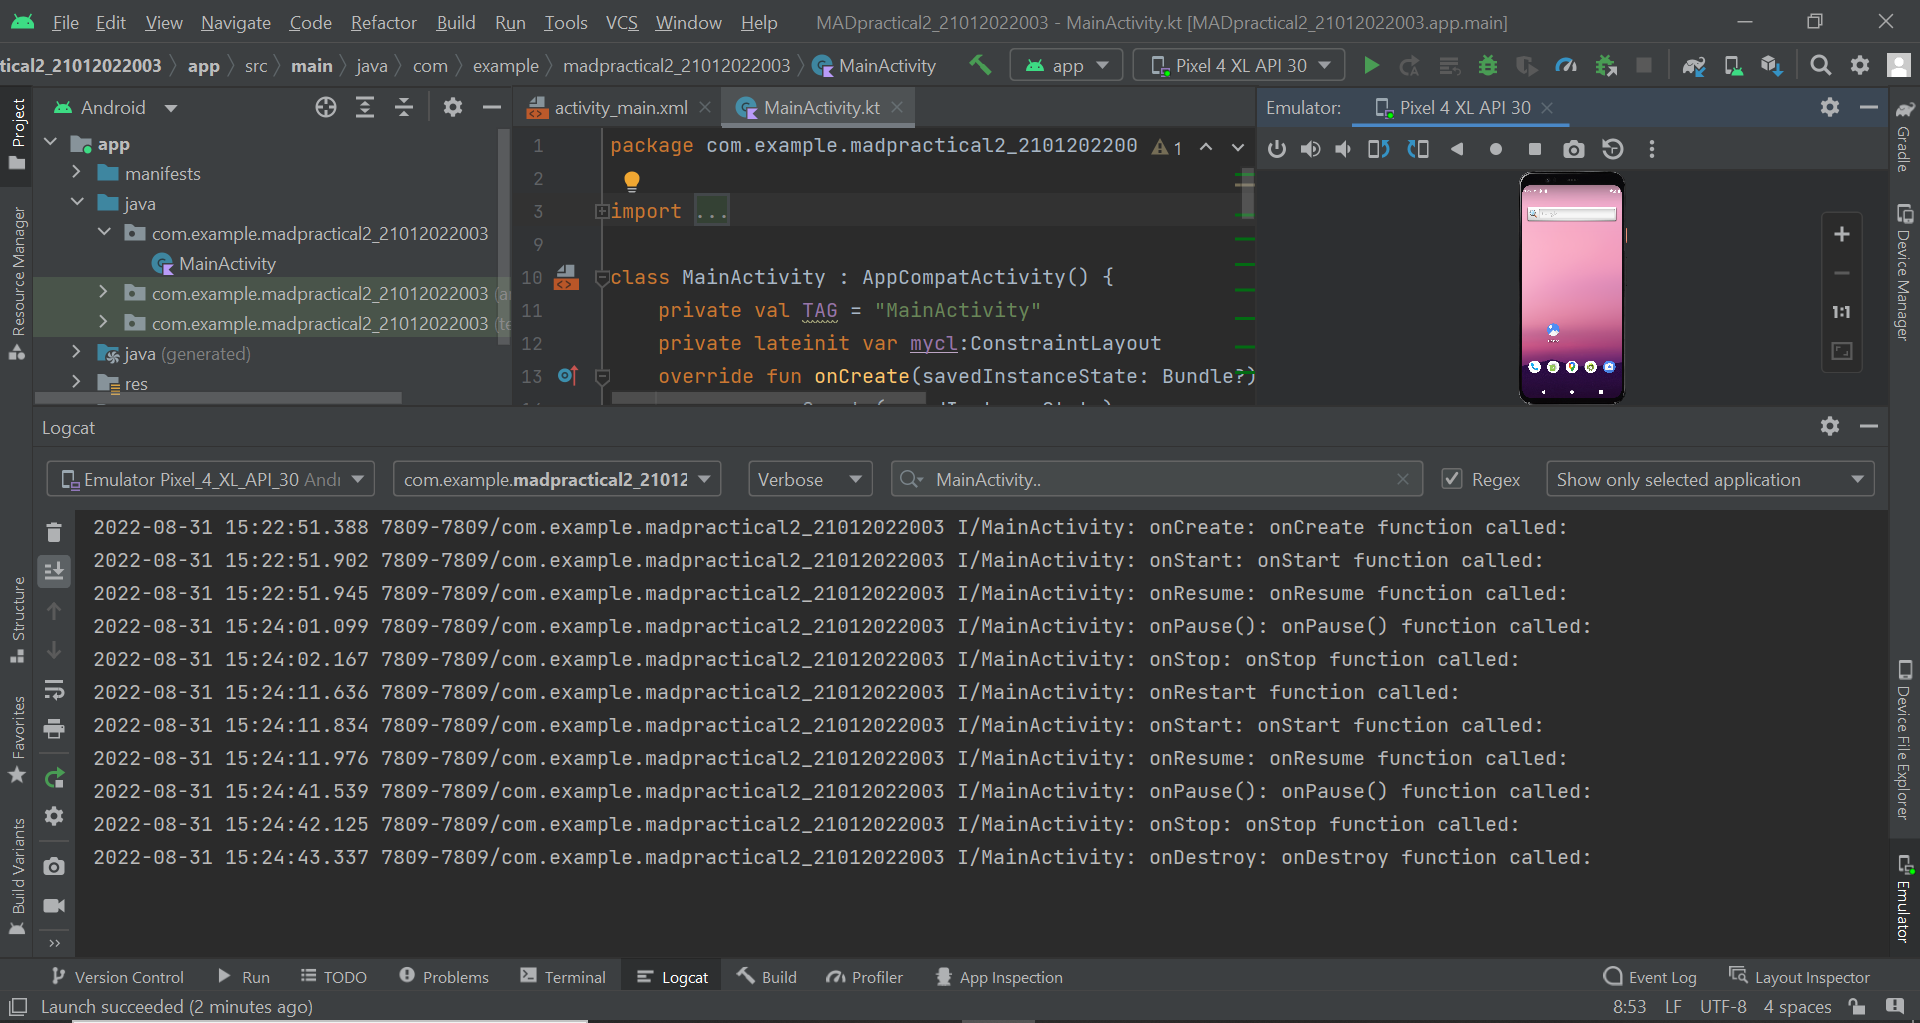1920x1023 pixels.
Task: Open the app run configuration dropdown
Action: (x=1066, y=66)
